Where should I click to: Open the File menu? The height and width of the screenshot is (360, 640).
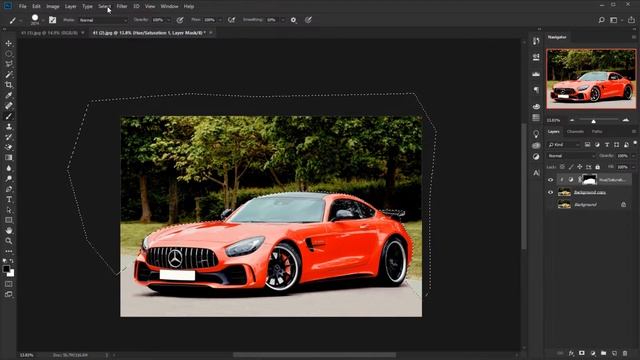point(22,7)
